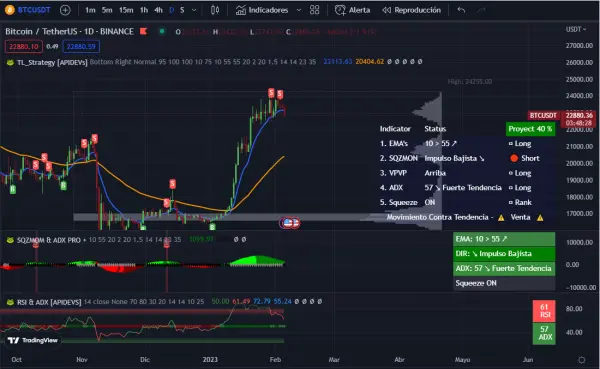This screenshot has width=600, height=369.
Task: Select the 1m timeframe
Action: (x=90, y=10)
